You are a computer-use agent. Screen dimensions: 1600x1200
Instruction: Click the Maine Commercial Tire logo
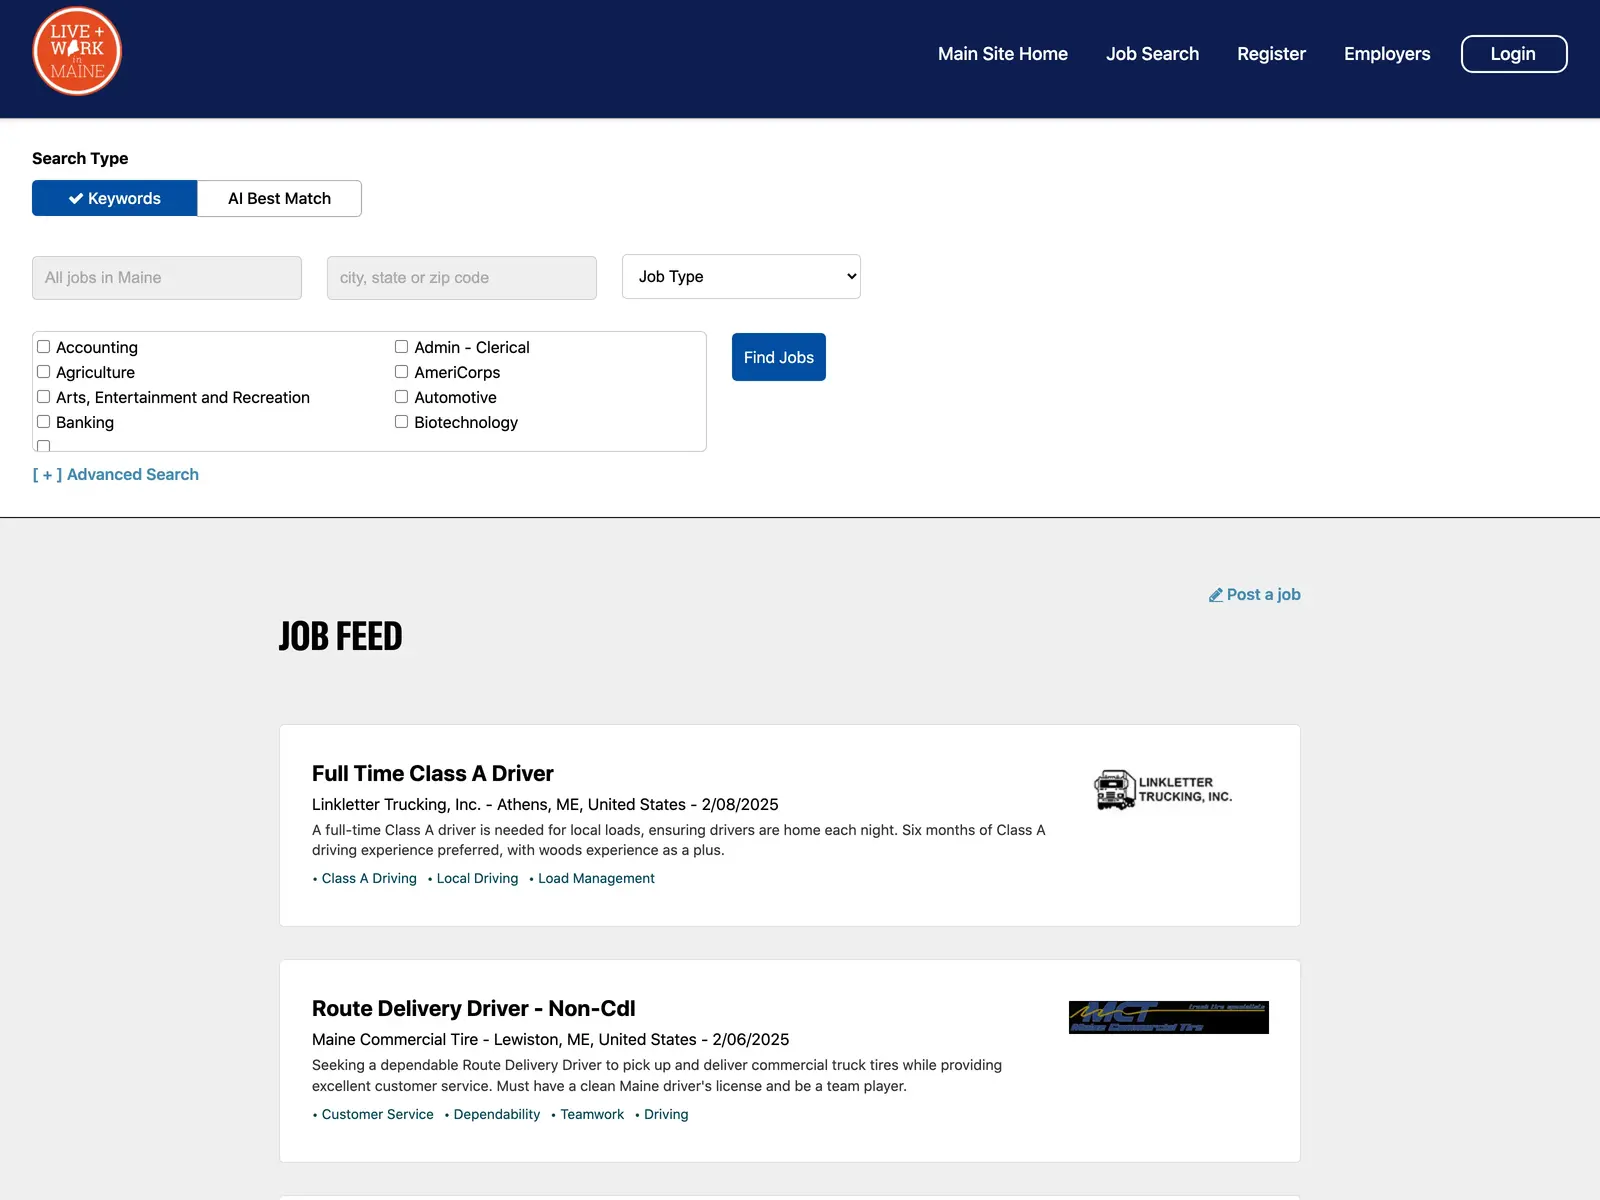1168,1017
